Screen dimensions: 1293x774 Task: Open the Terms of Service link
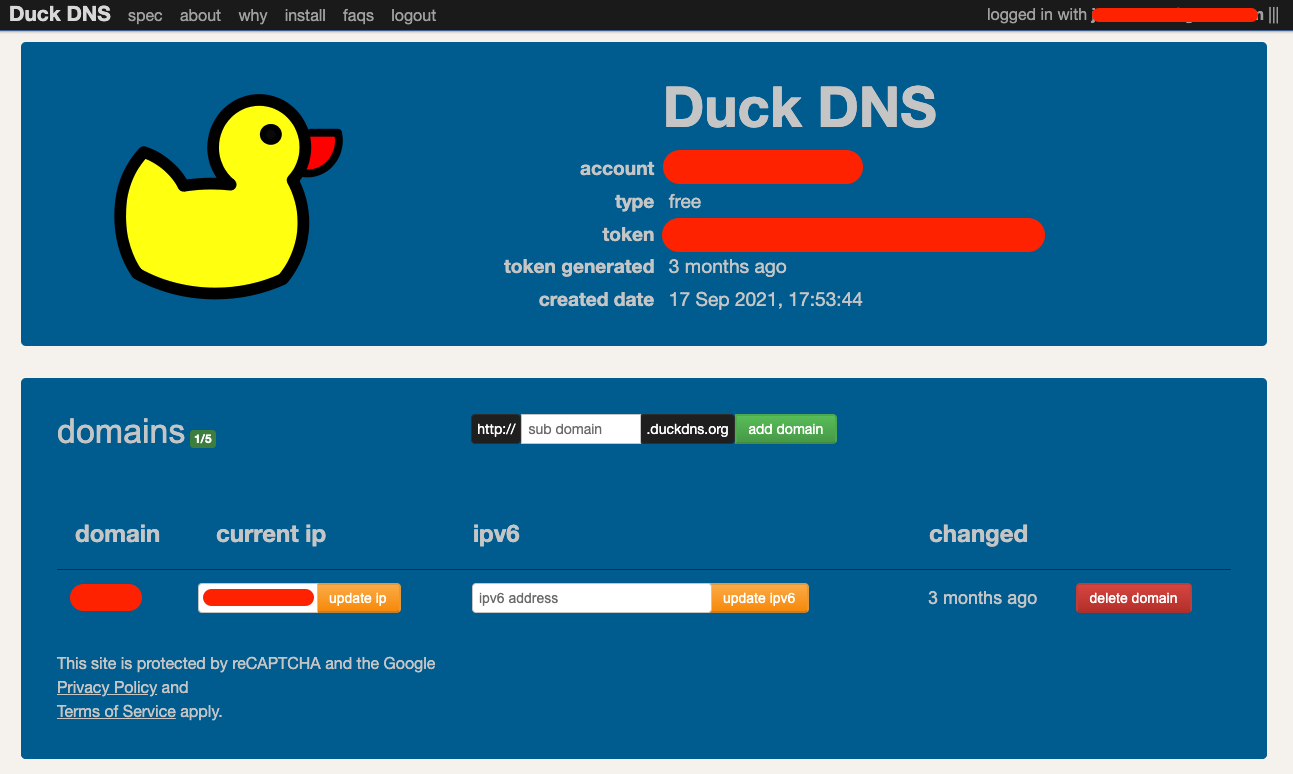(x=116, y=712)
